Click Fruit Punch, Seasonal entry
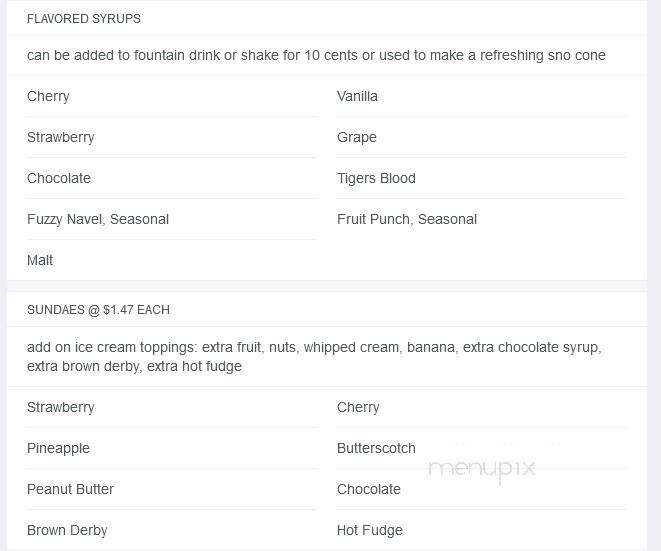Screen dimensions: 661x551 406,220
